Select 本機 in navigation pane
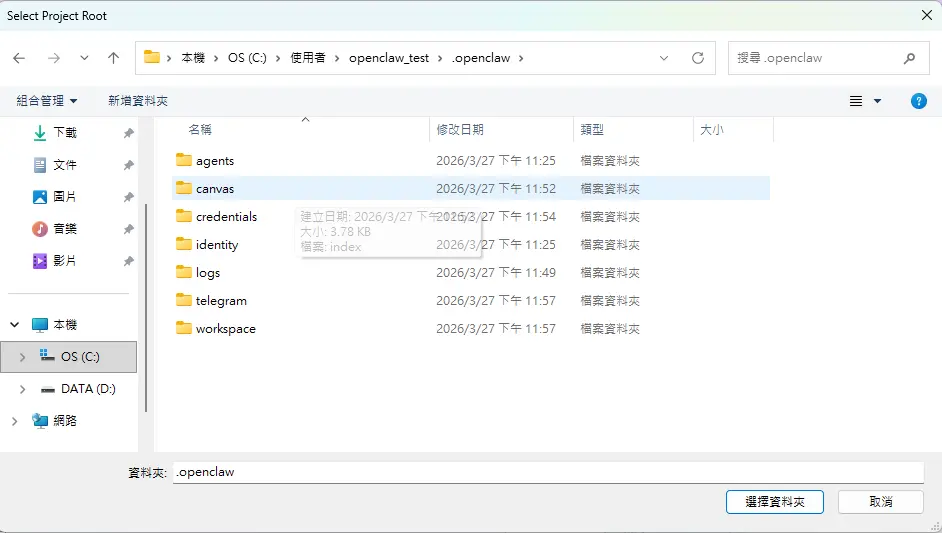Image resolution: width=942 pixels, height=533 pixels. (65, 324)
